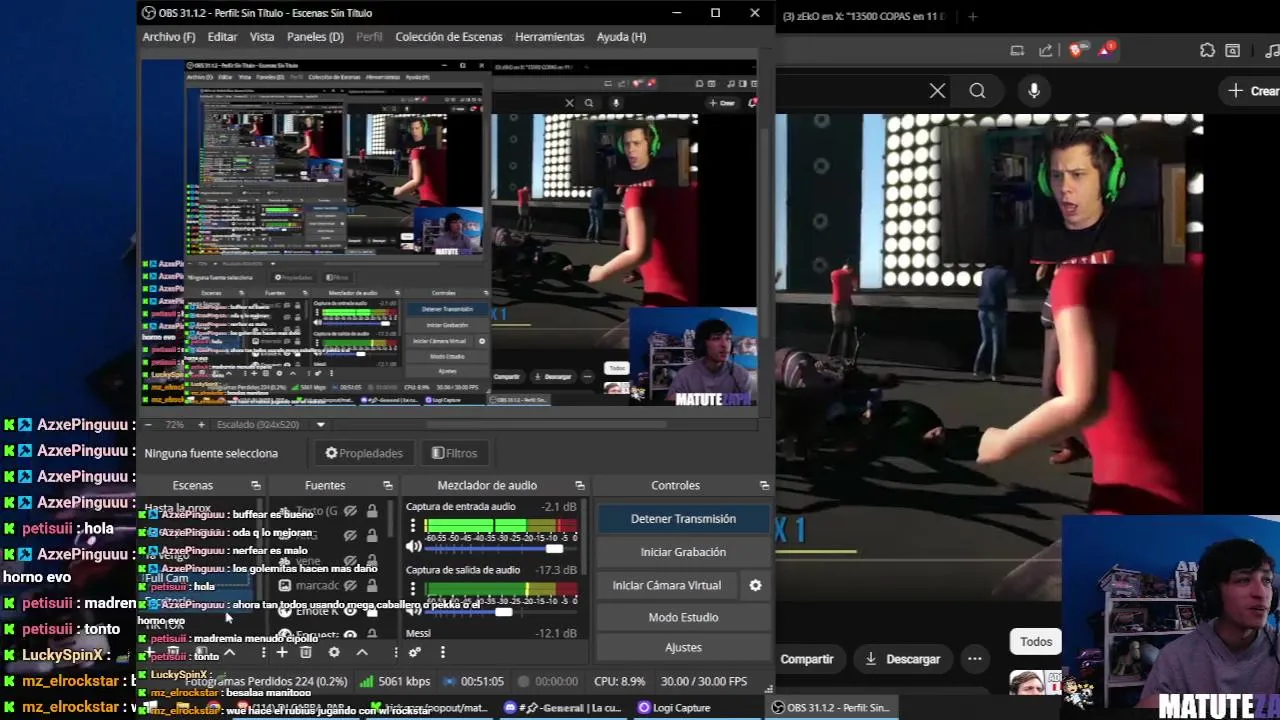Viewport: 1280px width, 720px height.
Task: Click Iniciar Grabación
Action: tap(683, 552)
